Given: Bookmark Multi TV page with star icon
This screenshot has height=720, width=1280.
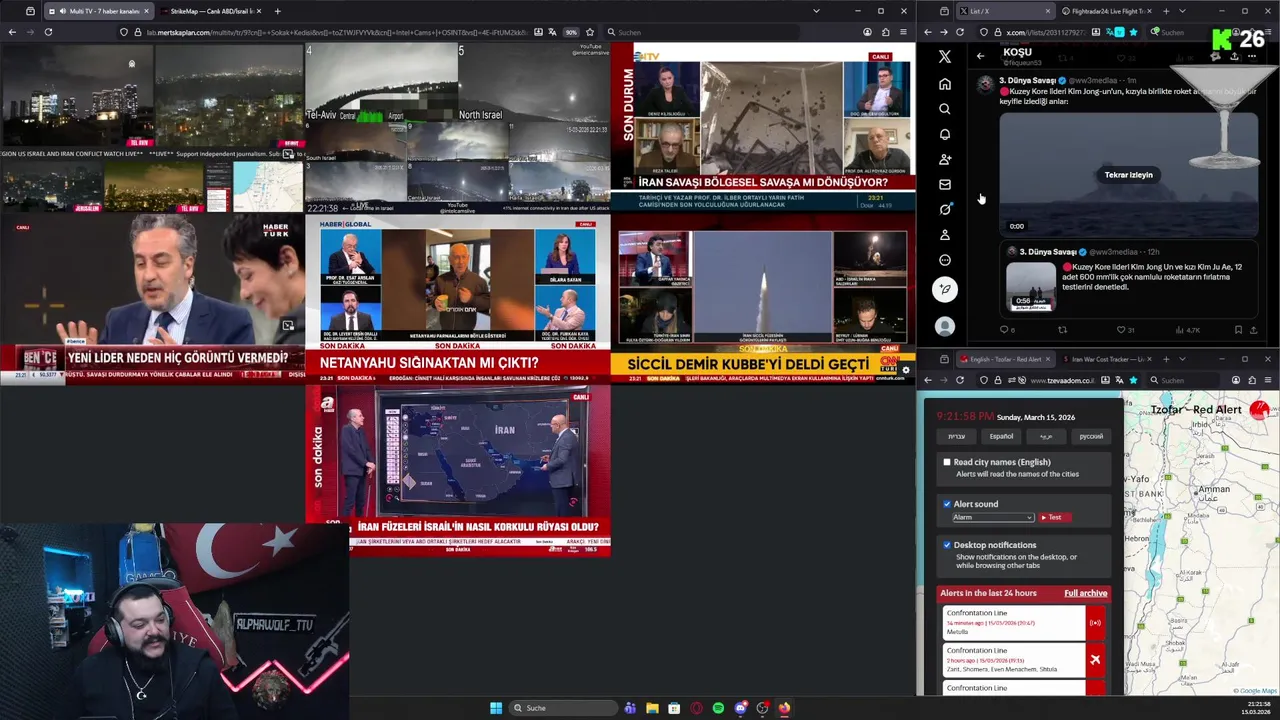Looking at the screenshot, I should 590,32.
